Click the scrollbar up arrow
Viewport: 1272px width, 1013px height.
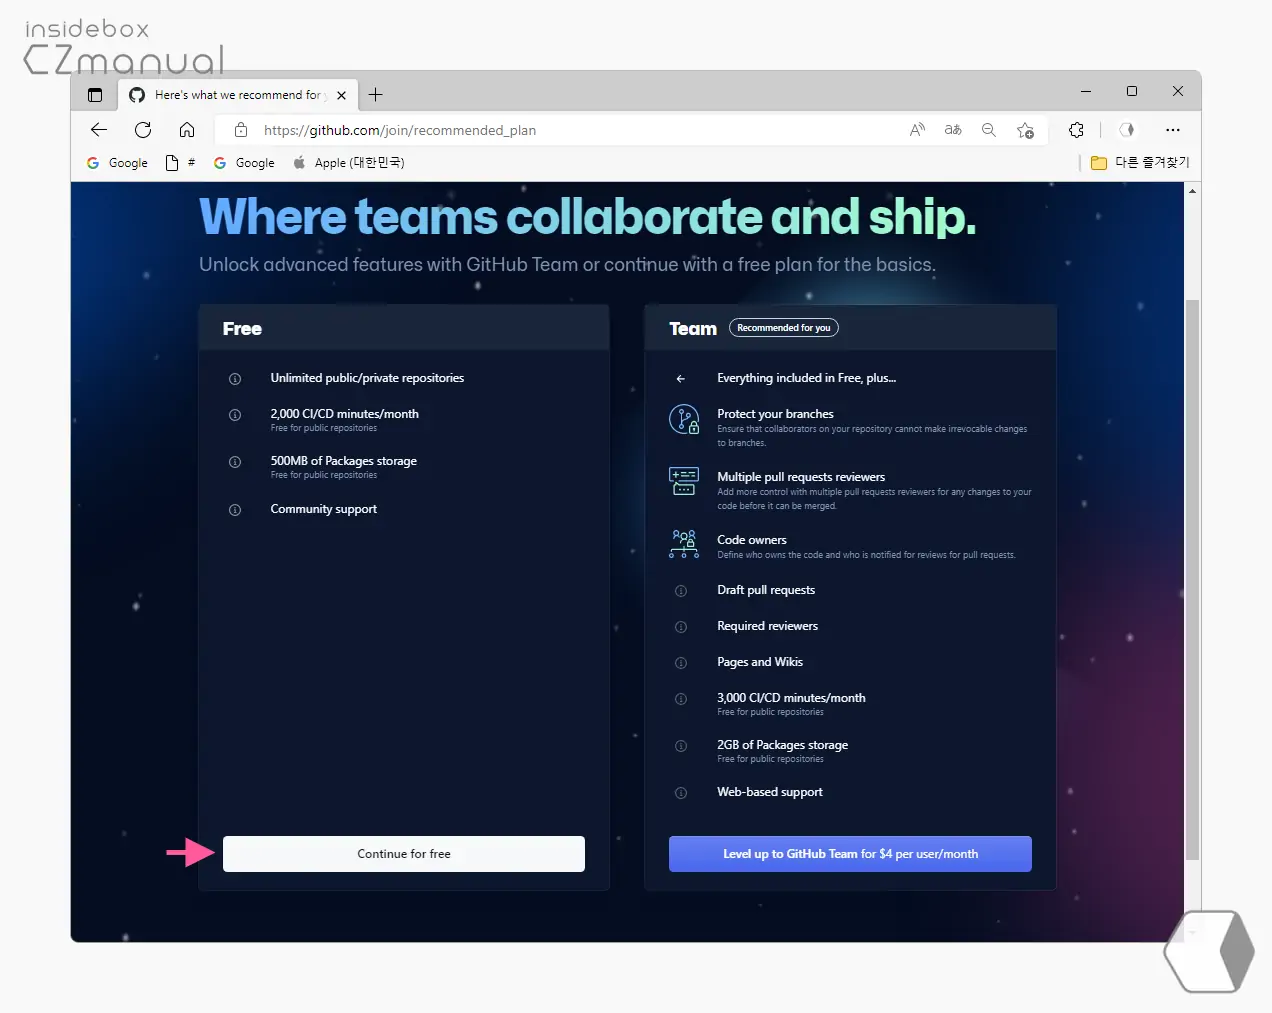[1192, 191]
